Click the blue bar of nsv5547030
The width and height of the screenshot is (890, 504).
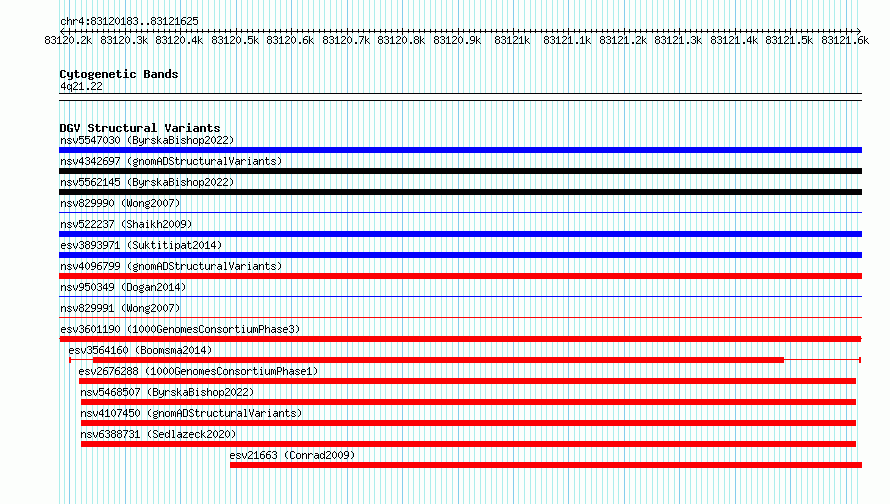point(460,150)
